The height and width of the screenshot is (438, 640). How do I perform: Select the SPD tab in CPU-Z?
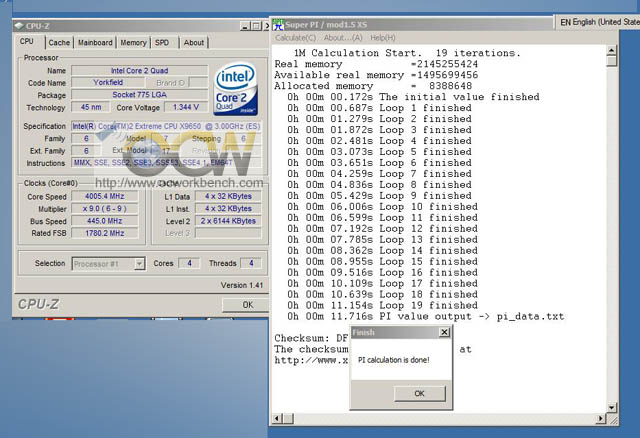[164, 42]
